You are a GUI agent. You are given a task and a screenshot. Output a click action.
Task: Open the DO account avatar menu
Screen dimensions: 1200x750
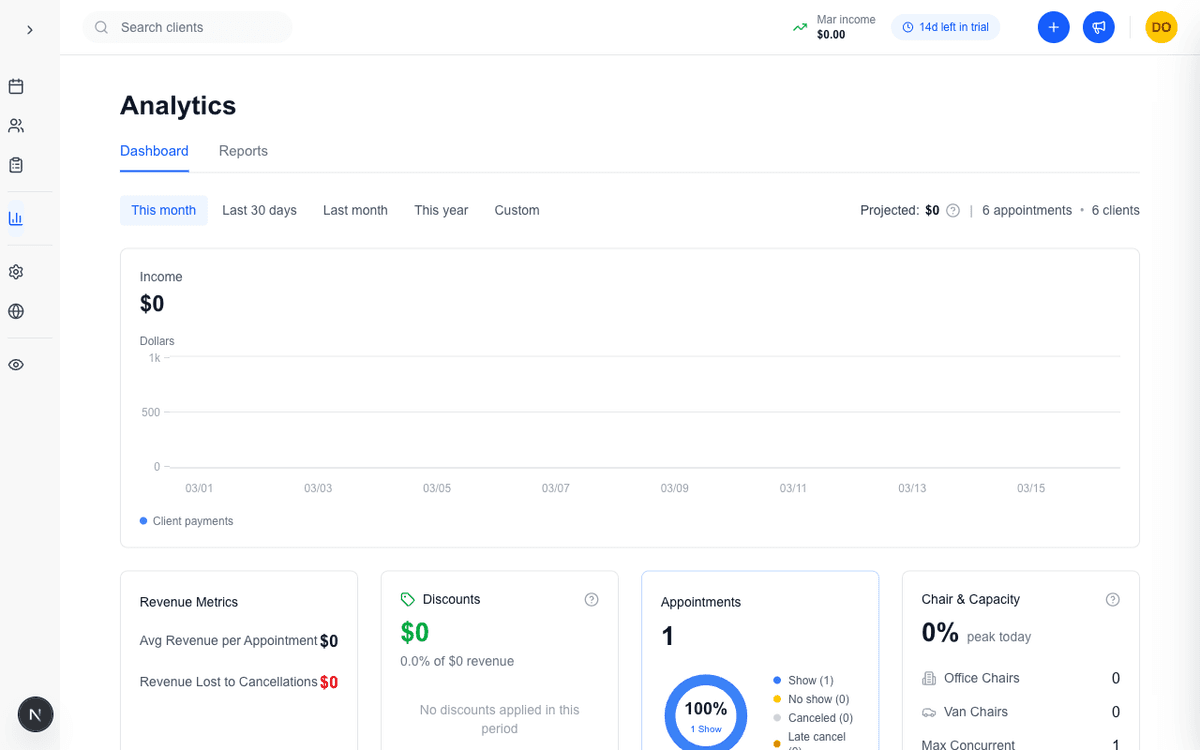1161,27
